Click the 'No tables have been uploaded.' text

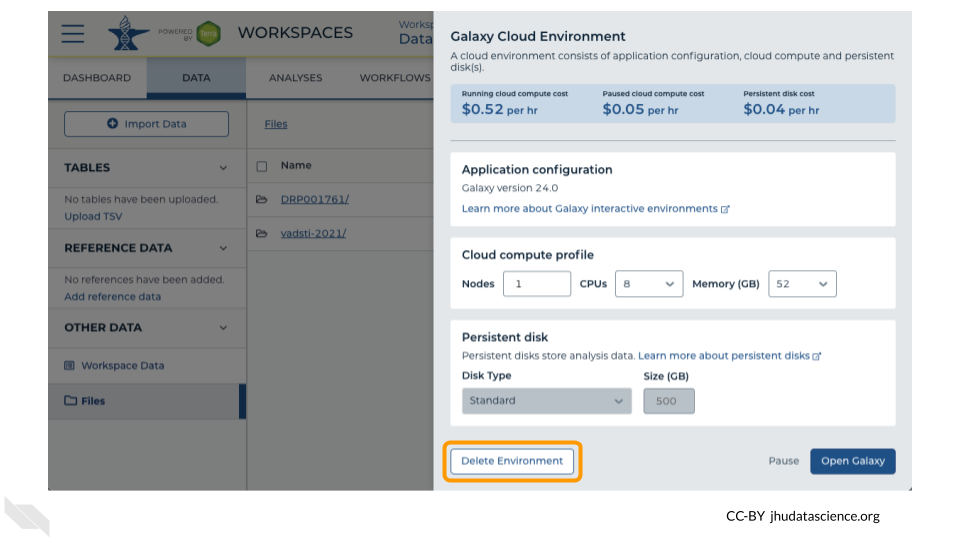[141, 200]
